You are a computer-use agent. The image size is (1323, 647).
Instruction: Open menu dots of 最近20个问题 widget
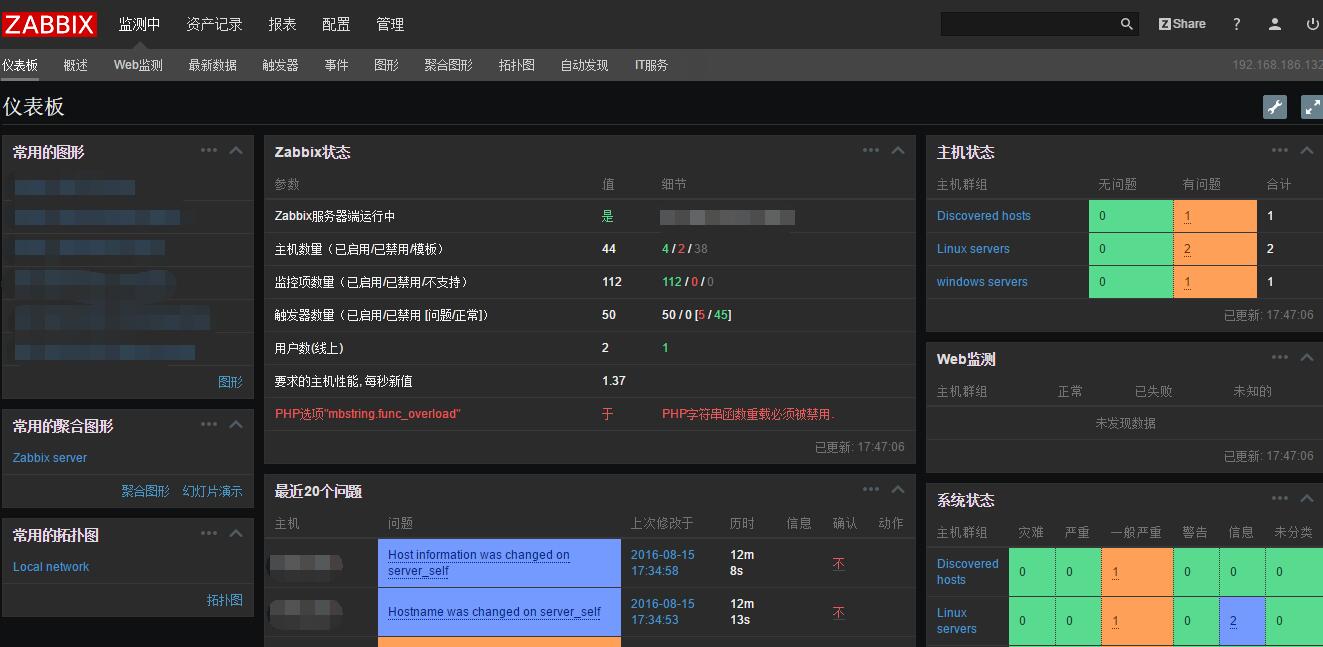871,489
